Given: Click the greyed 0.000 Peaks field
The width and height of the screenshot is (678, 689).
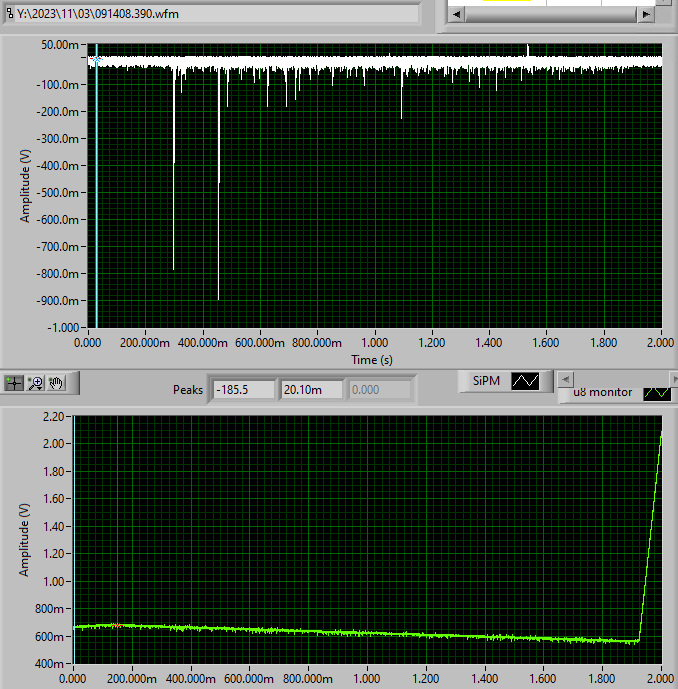Looking at the screenshot, I should (379, 390).
